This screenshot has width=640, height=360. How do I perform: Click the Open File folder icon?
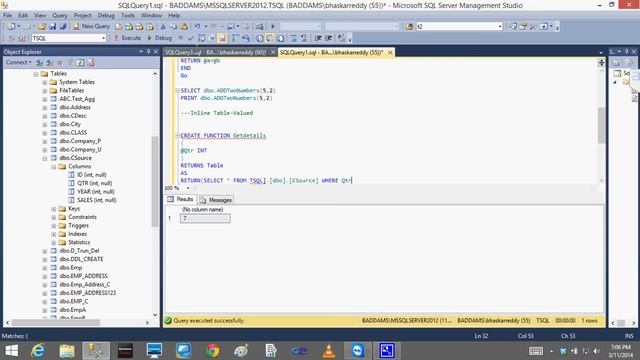42,27
